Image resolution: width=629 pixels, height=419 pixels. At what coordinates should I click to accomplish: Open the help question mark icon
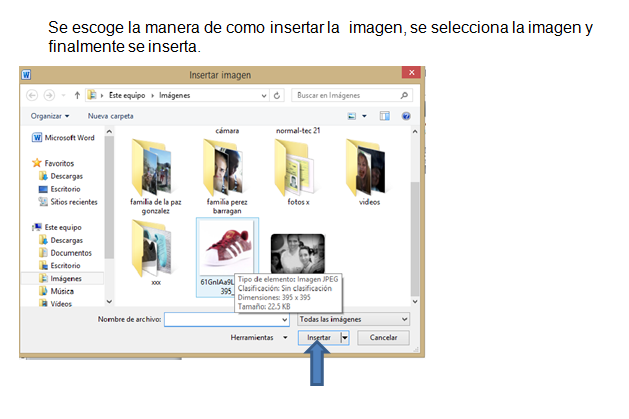click(x=406, y=116)
